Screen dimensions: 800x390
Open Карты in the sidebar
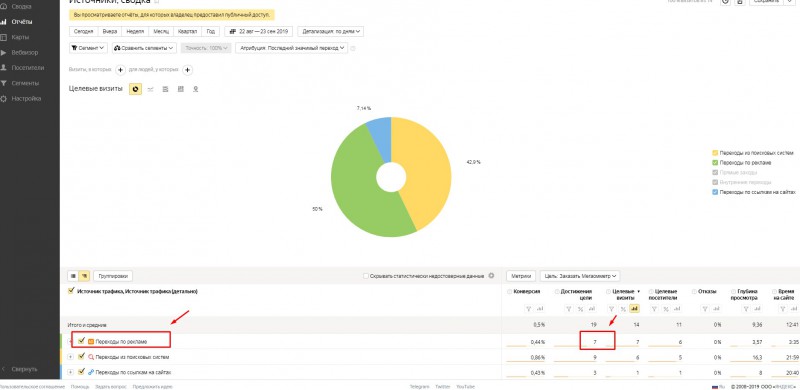coord(19,37)
